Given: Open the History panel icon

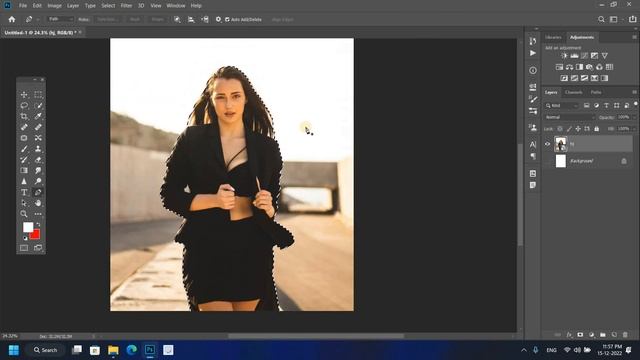Looking at the screenshot, I should point(533,41).
